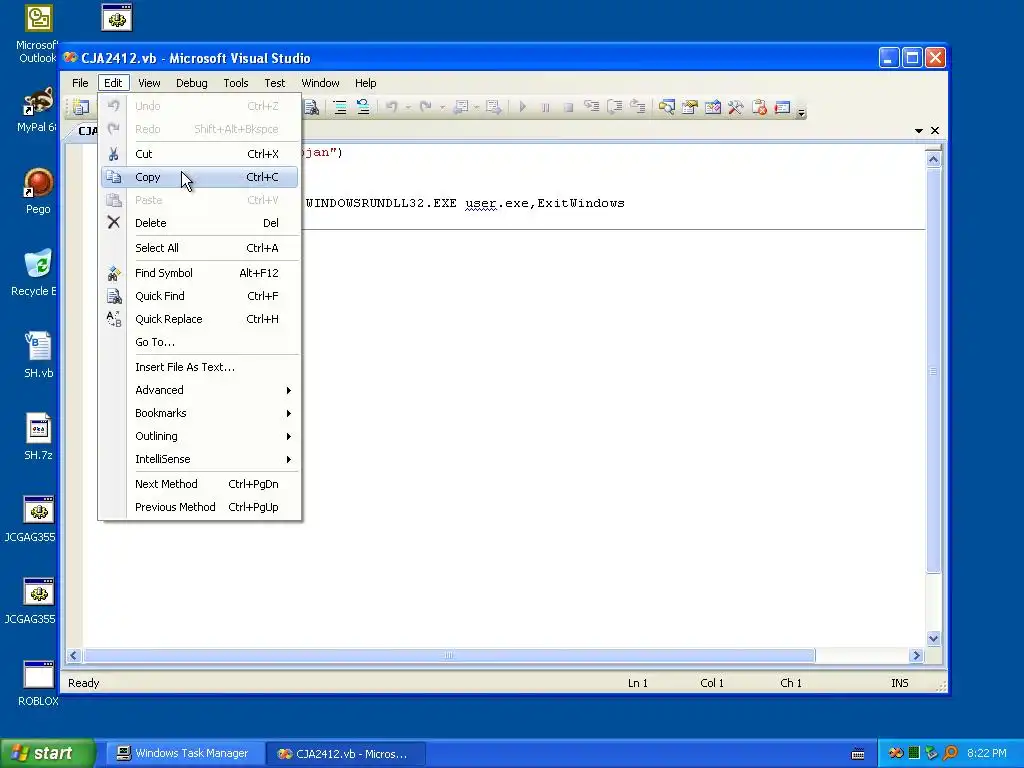Viewport: 1024px width, 768px height.
Task: Open the Tools menu
Action: [236, 83]
